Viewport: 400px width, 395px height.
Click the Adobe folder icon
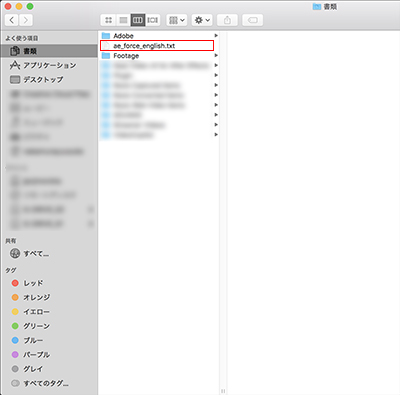(x=106, y=36)
